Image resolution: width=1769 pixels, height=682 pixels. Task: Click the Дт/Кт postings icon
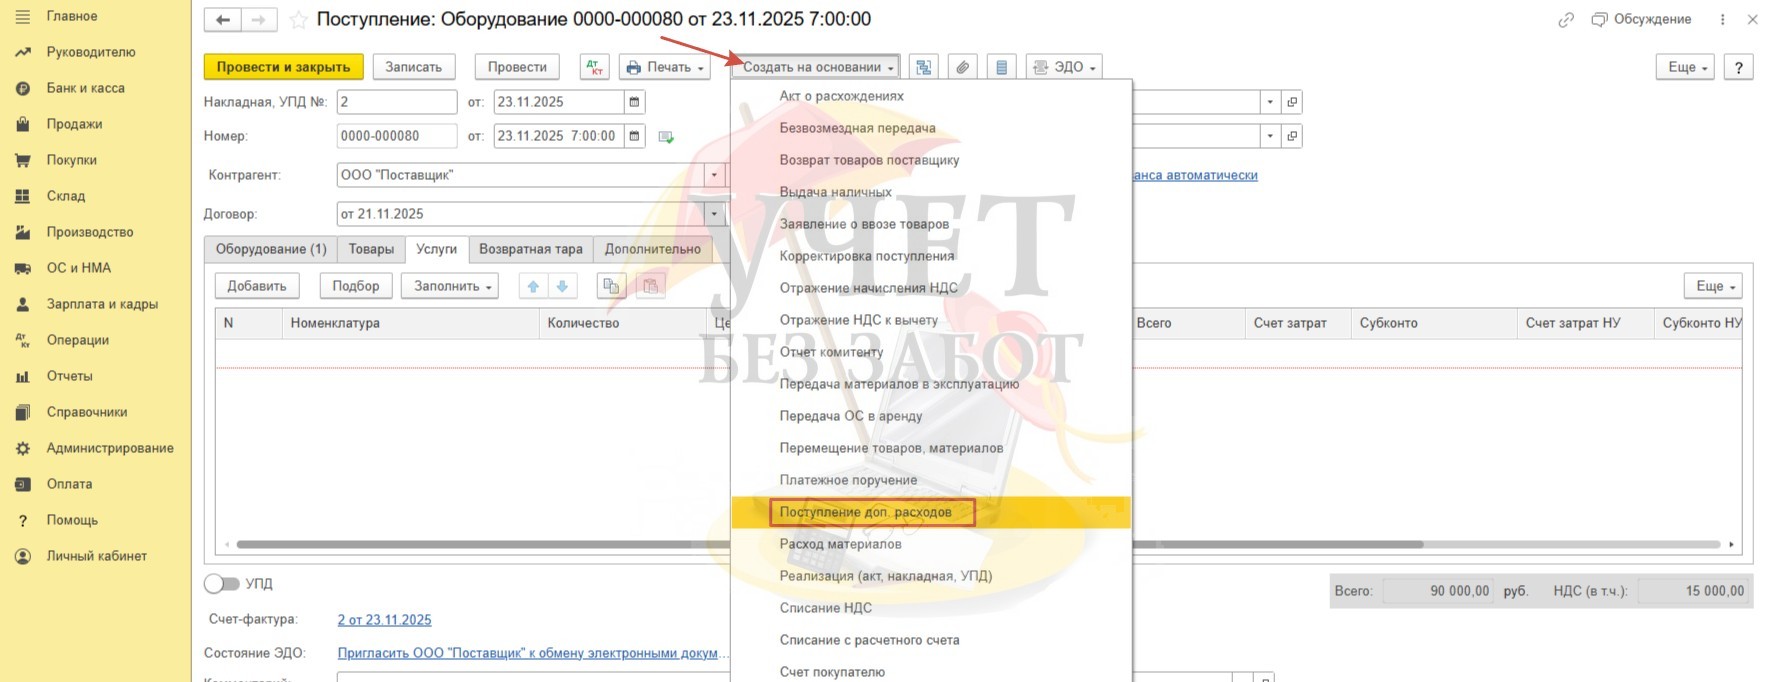pos(595,67)
